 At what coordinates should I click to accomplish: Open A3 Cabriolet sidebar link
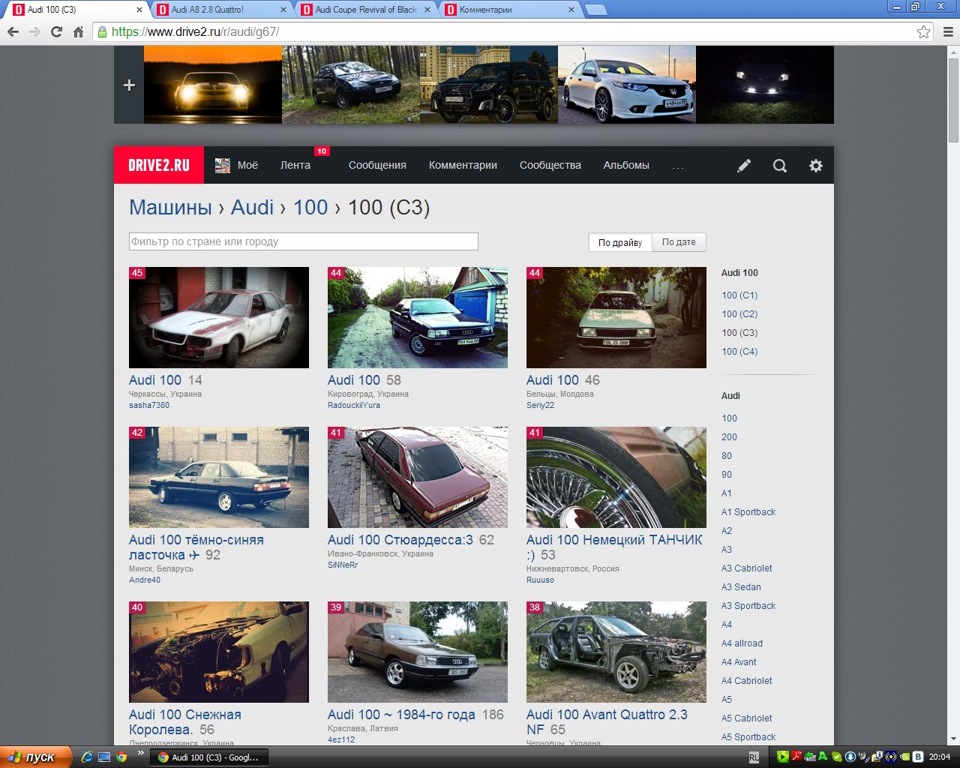click(746, 568)
